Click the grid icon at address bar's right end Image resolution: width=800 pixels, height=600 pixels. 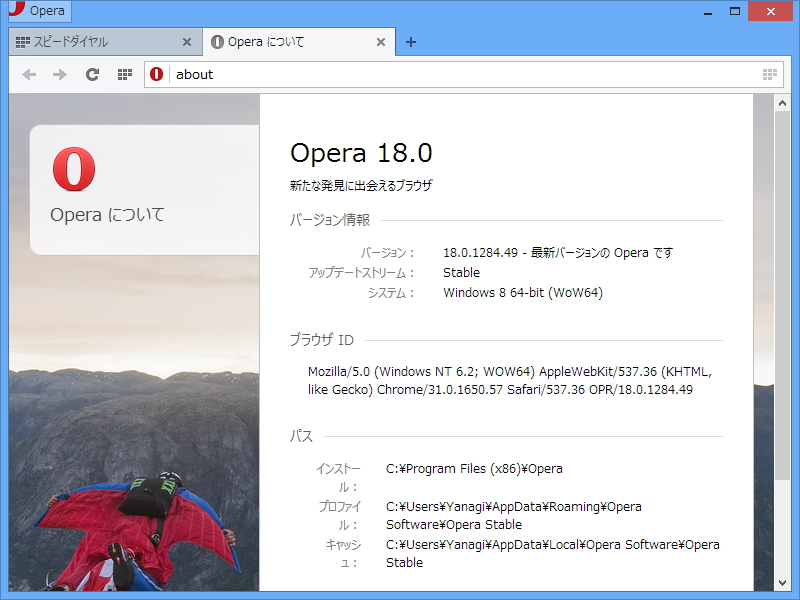(770, 73)
